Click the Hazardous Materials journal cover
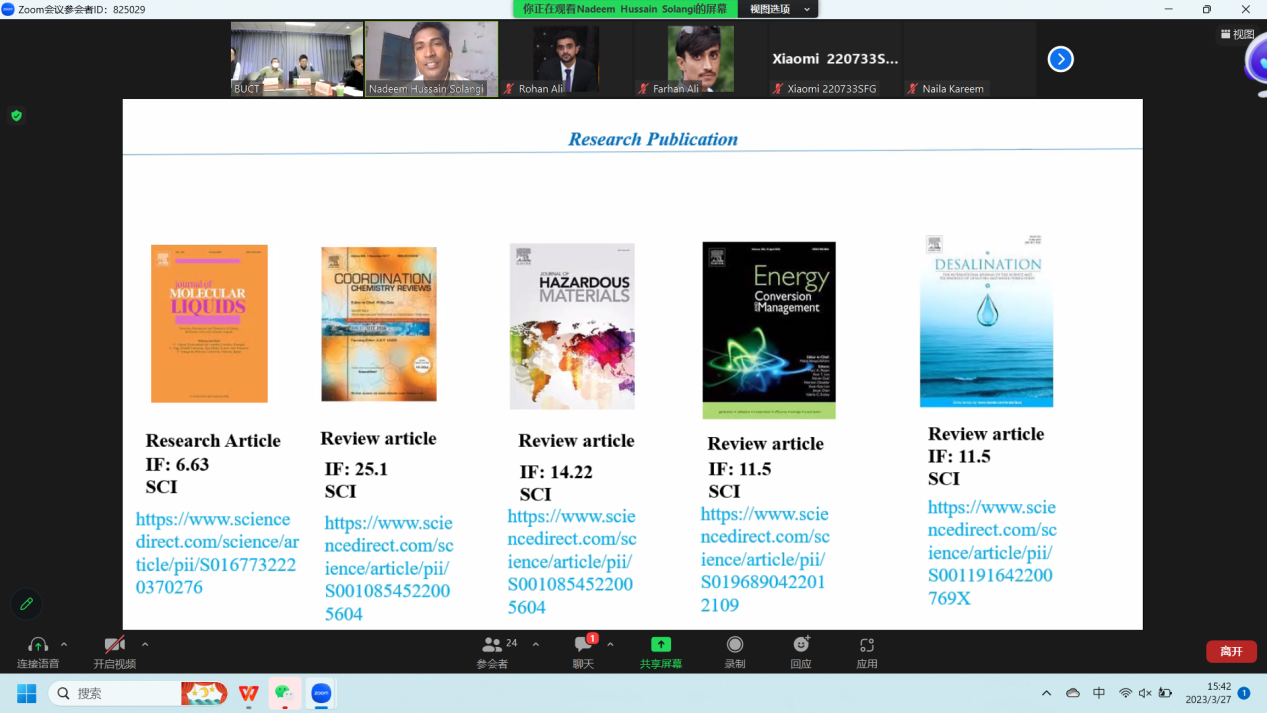Screen dimensions: 1267x713 [572, 326]
